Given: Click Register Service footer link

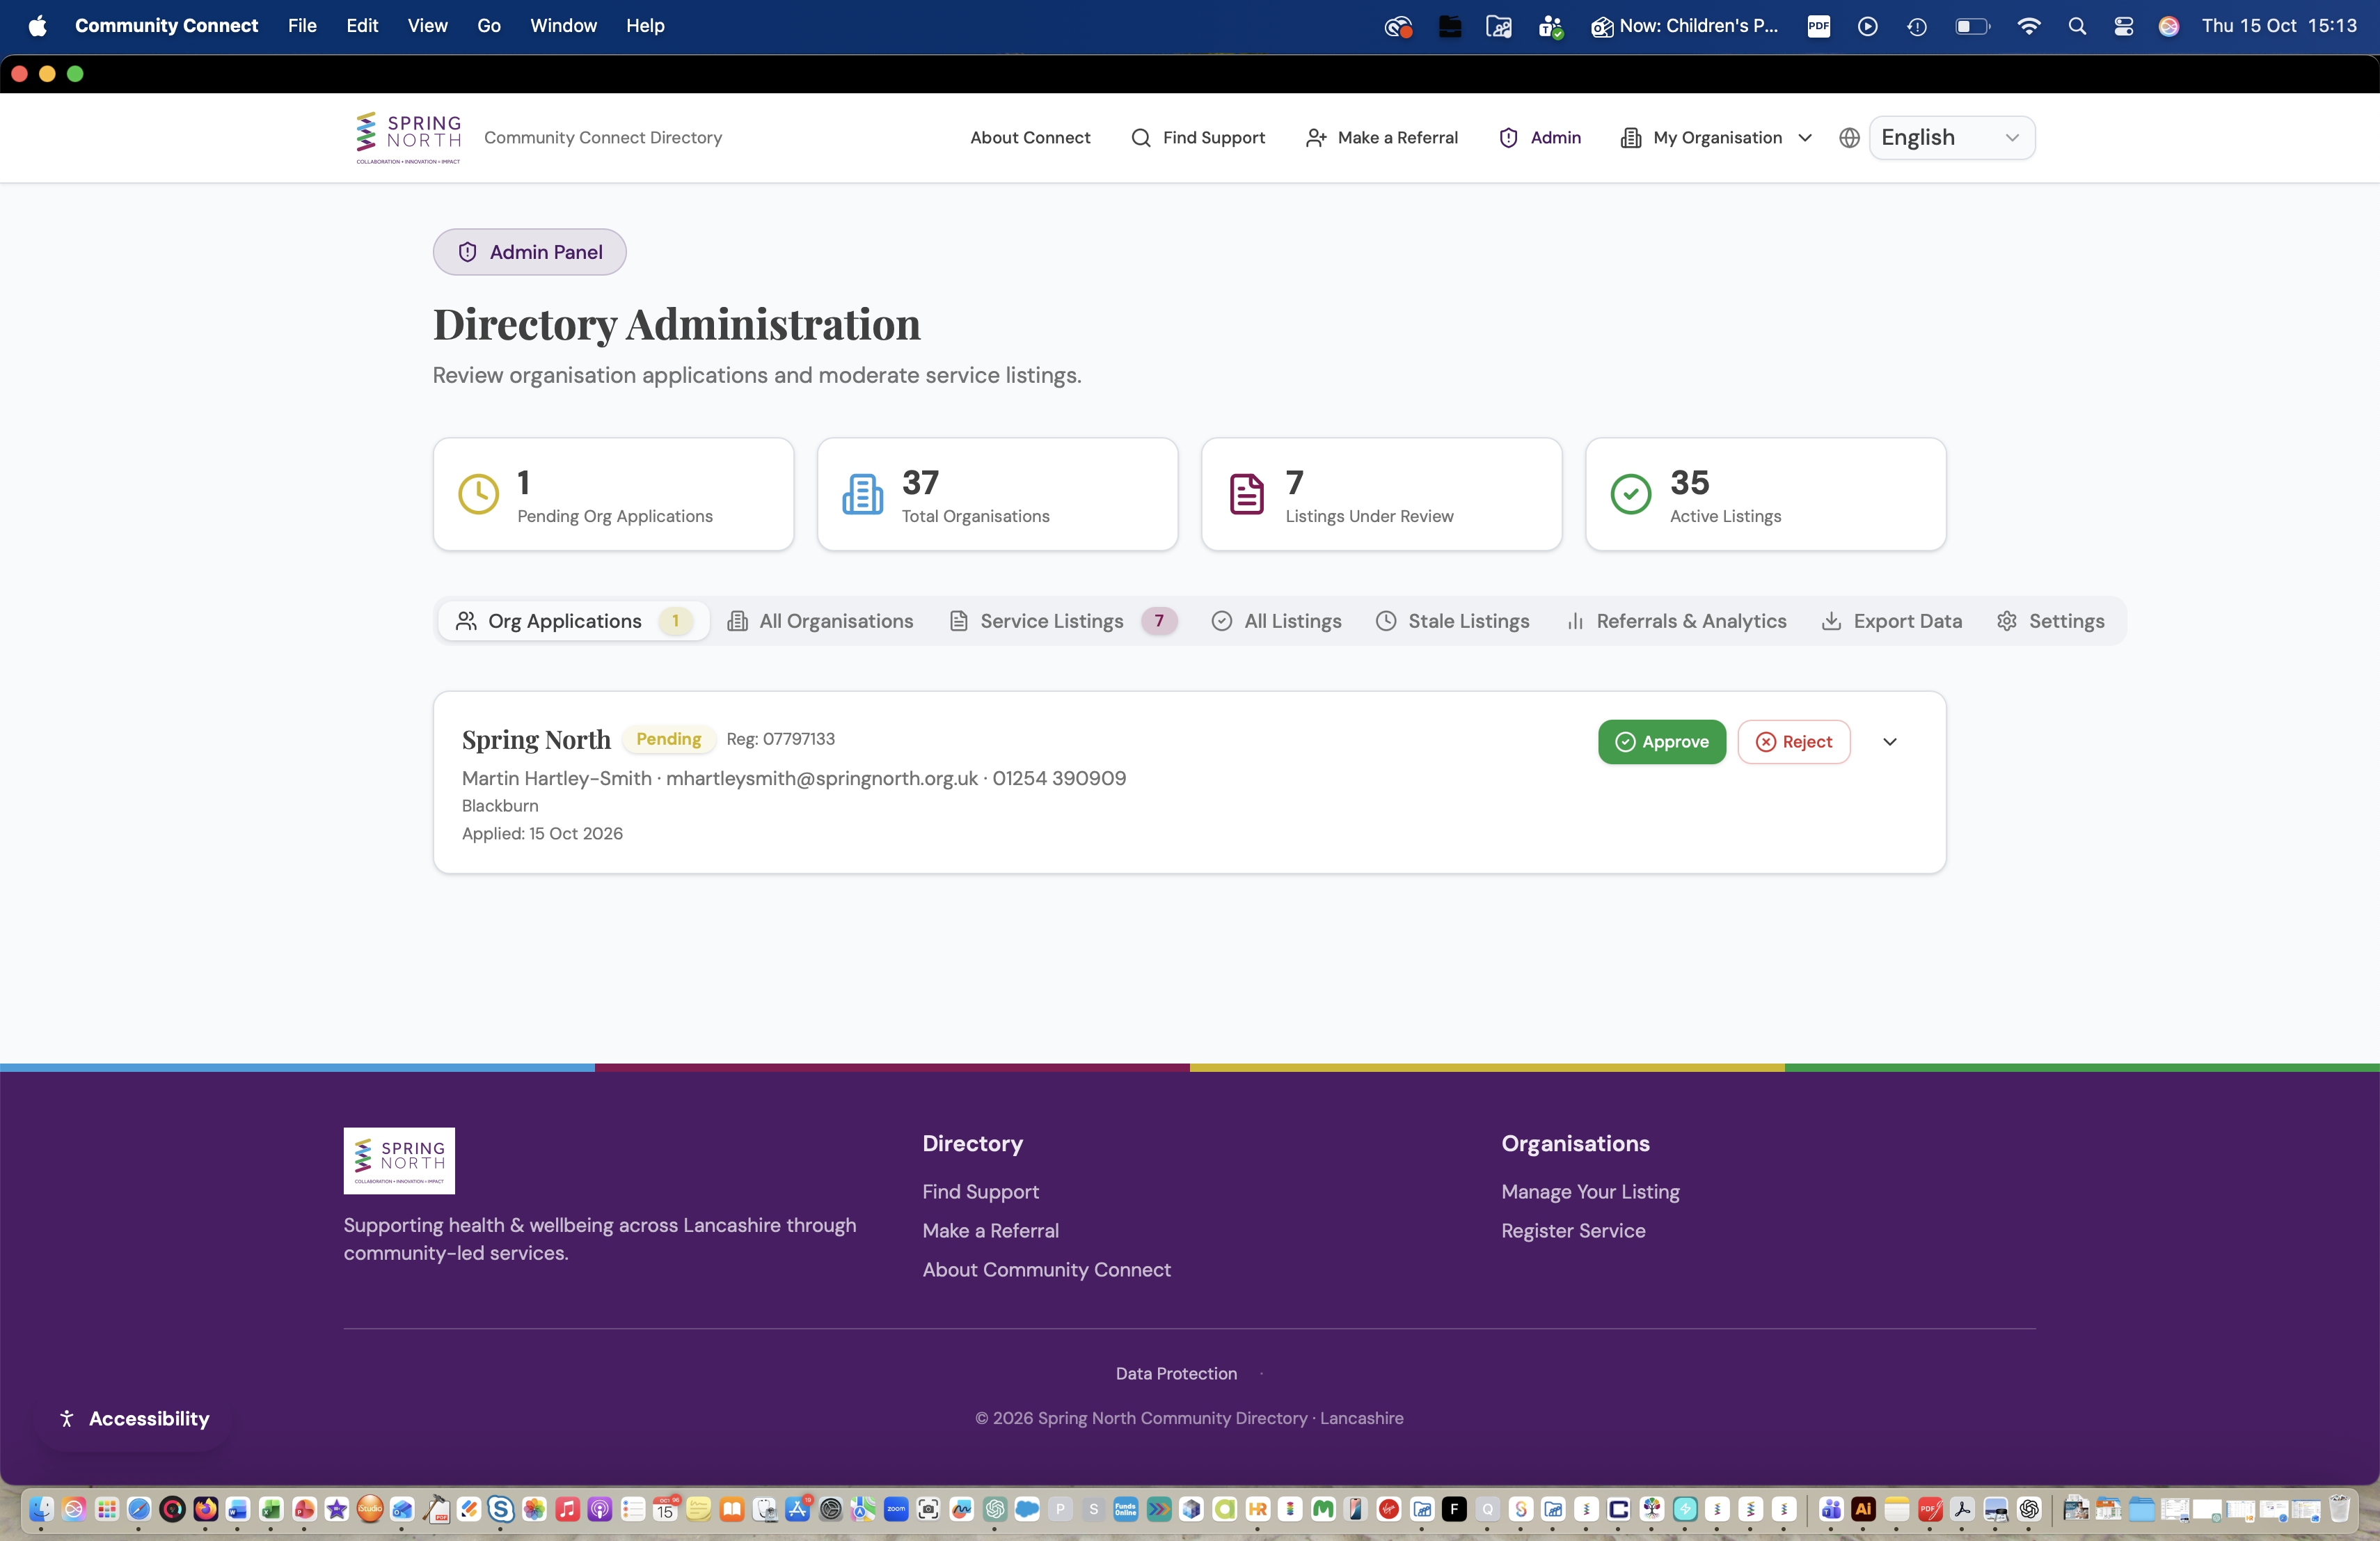Looking at the screenshot, I should (x=1573, y=1231).
